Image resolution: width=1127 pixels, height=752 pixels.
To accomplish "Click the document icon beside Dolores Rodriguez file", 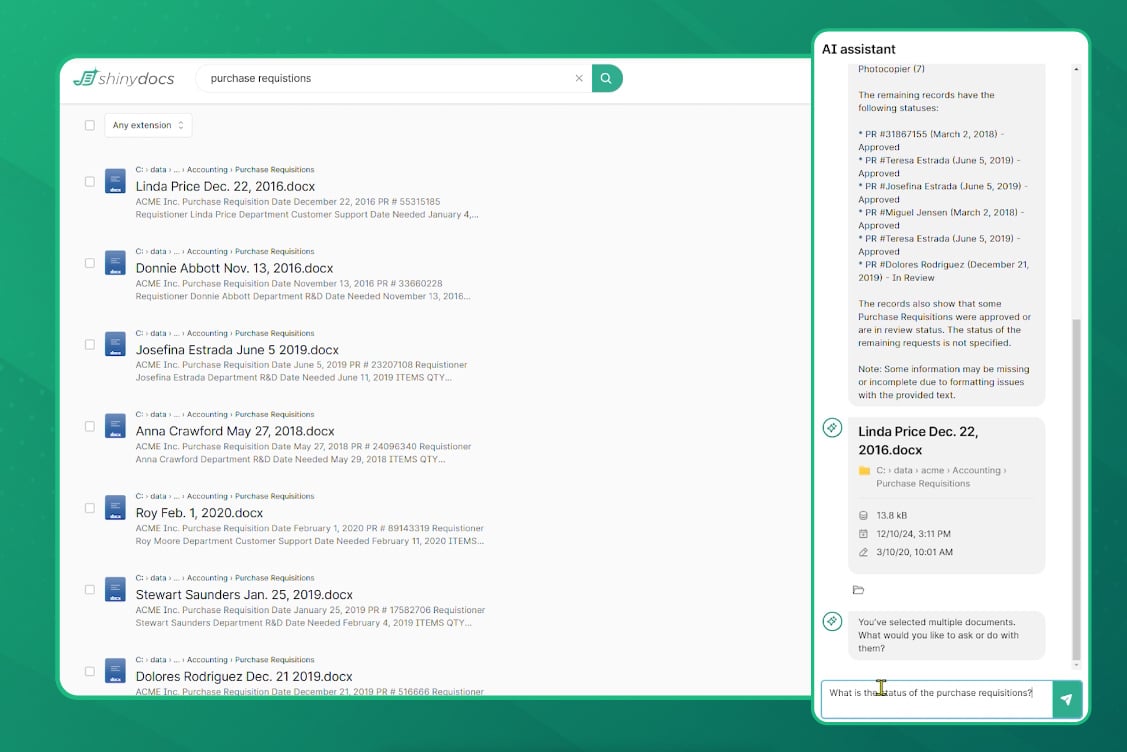I will (114, 672).
